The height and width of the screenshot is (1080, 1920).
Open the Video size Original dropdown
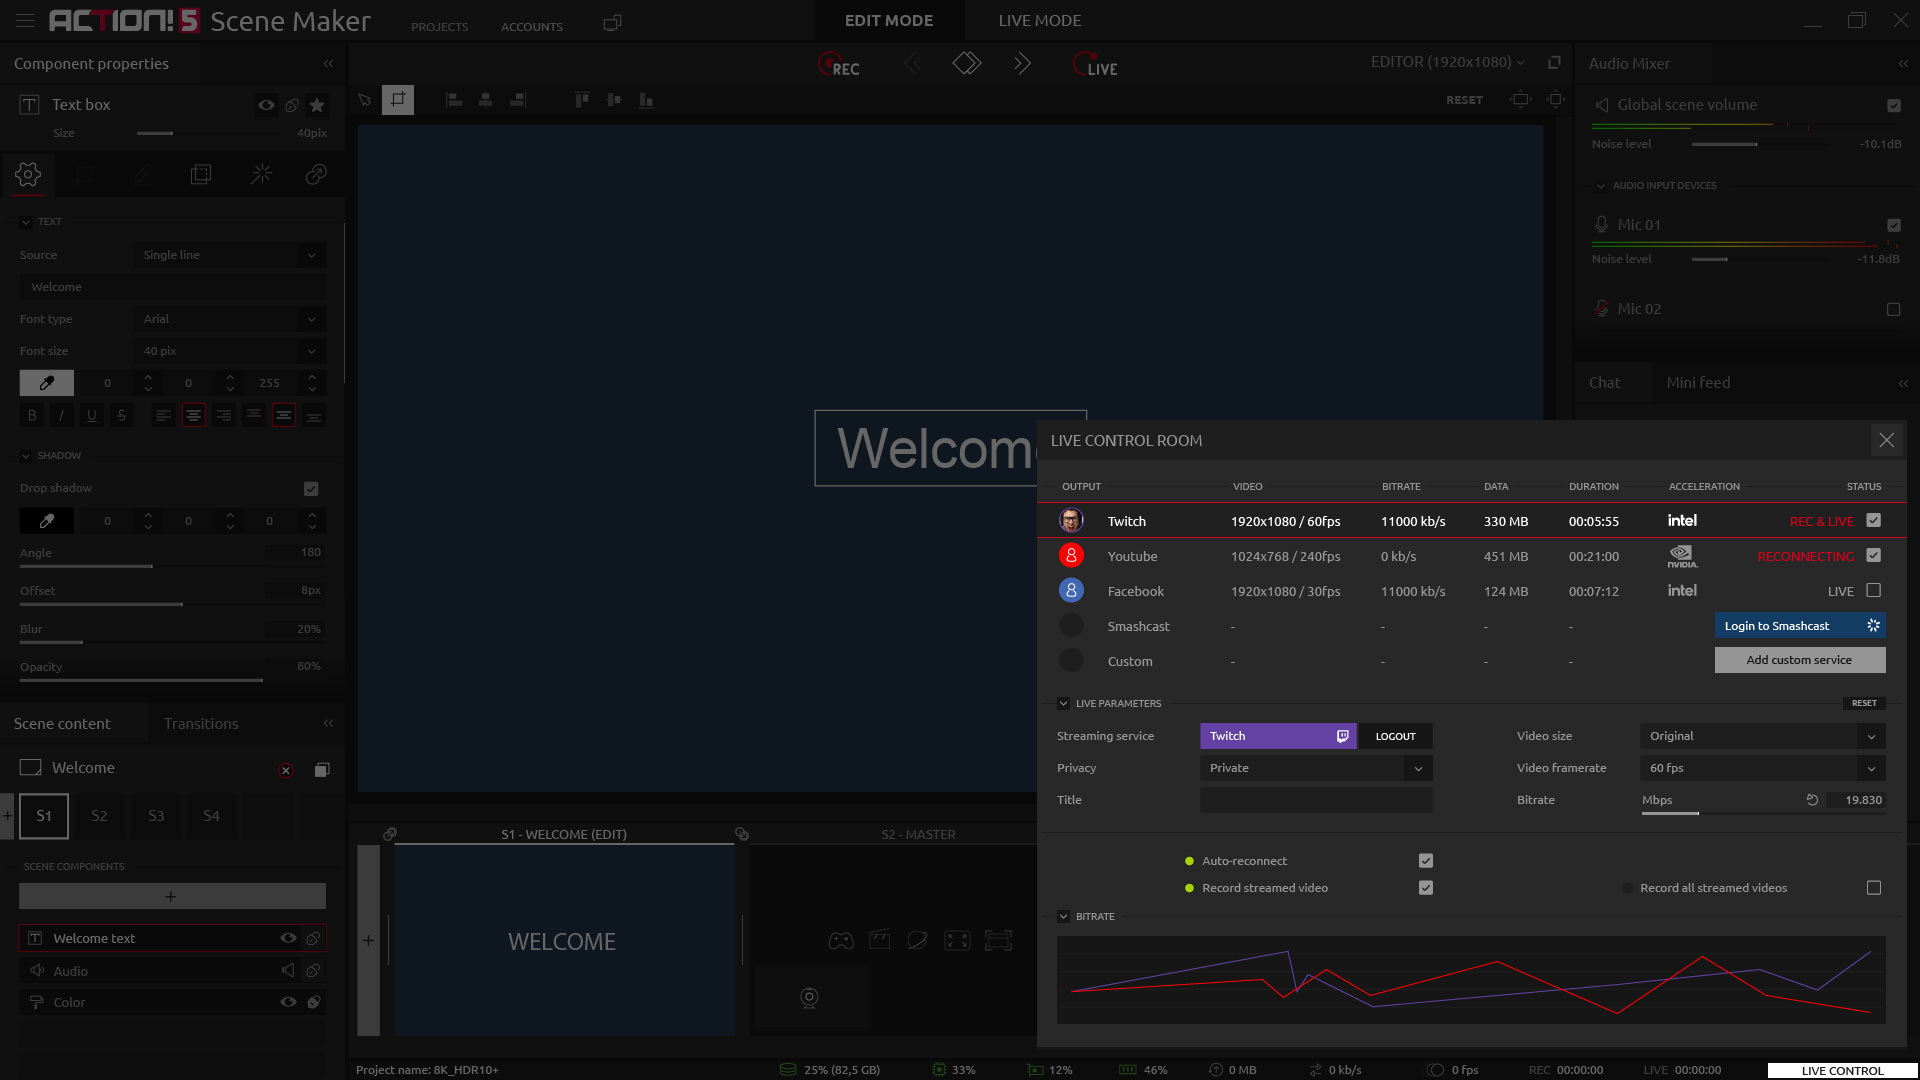click(x=1763, y=736)
